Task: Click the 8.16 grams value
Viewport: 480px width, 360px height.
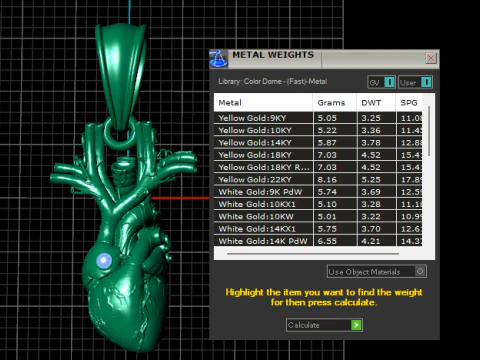Action: [327, 180]
